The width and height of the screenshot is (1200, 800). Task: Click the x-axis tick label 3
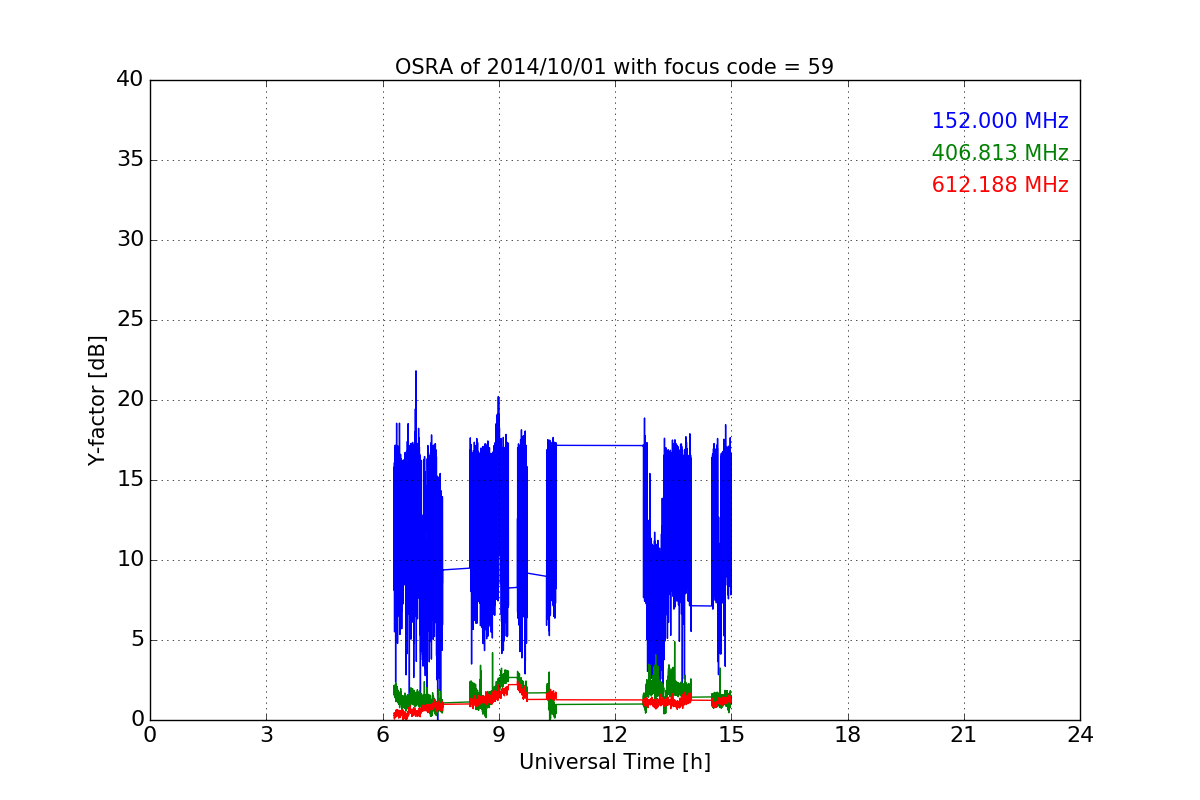(x=266, y=735)
